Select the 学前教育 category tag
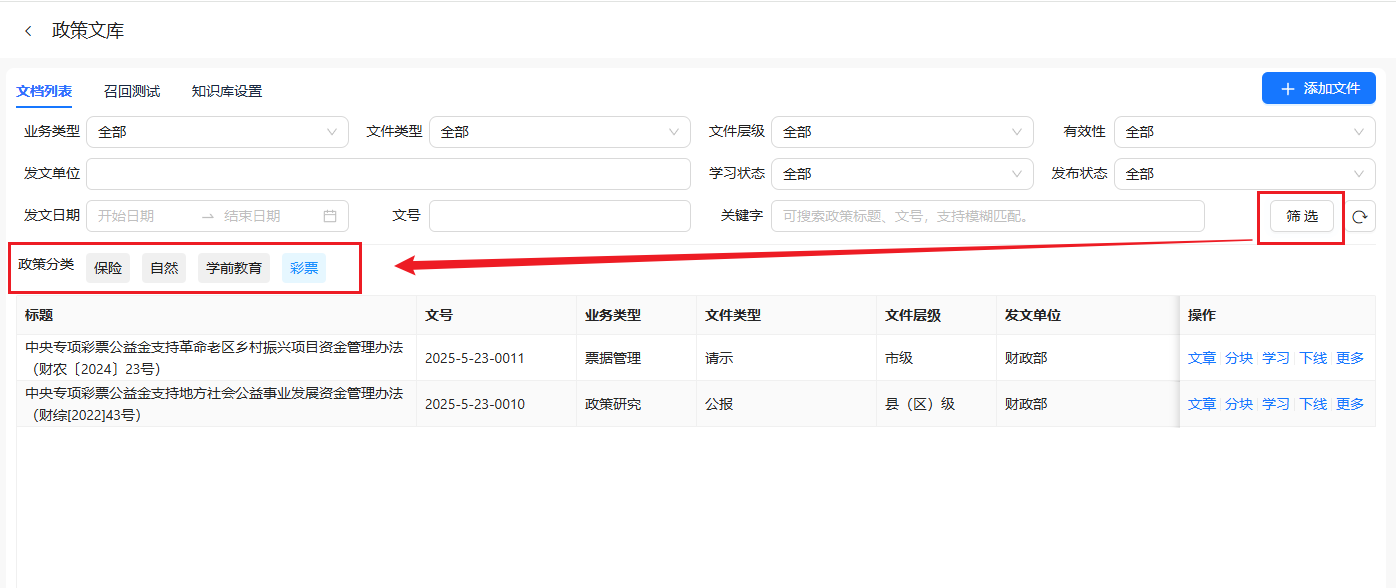This screenshot has height=588, width=1396. tap(234, 268)
